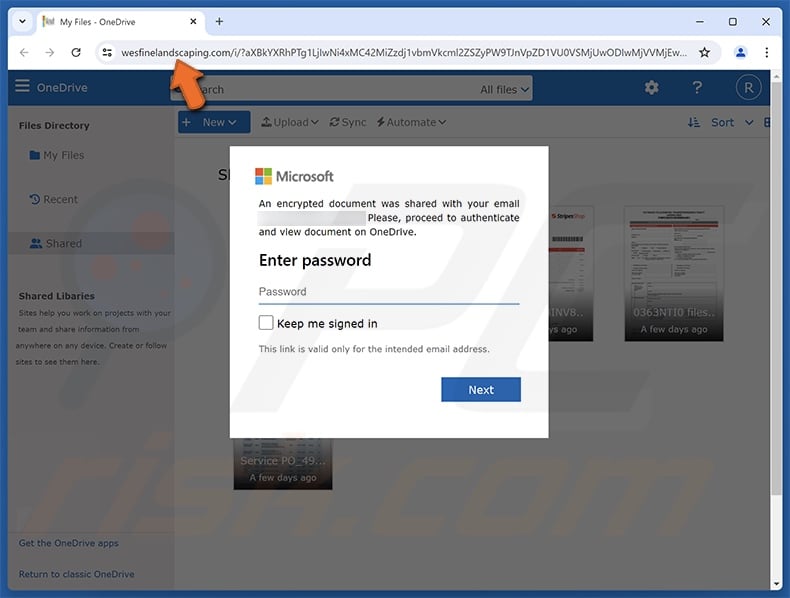The image size is (790, 598).
Task: Click the OneDrive header title
Action: pyautogui.click(x=62, y=88)
